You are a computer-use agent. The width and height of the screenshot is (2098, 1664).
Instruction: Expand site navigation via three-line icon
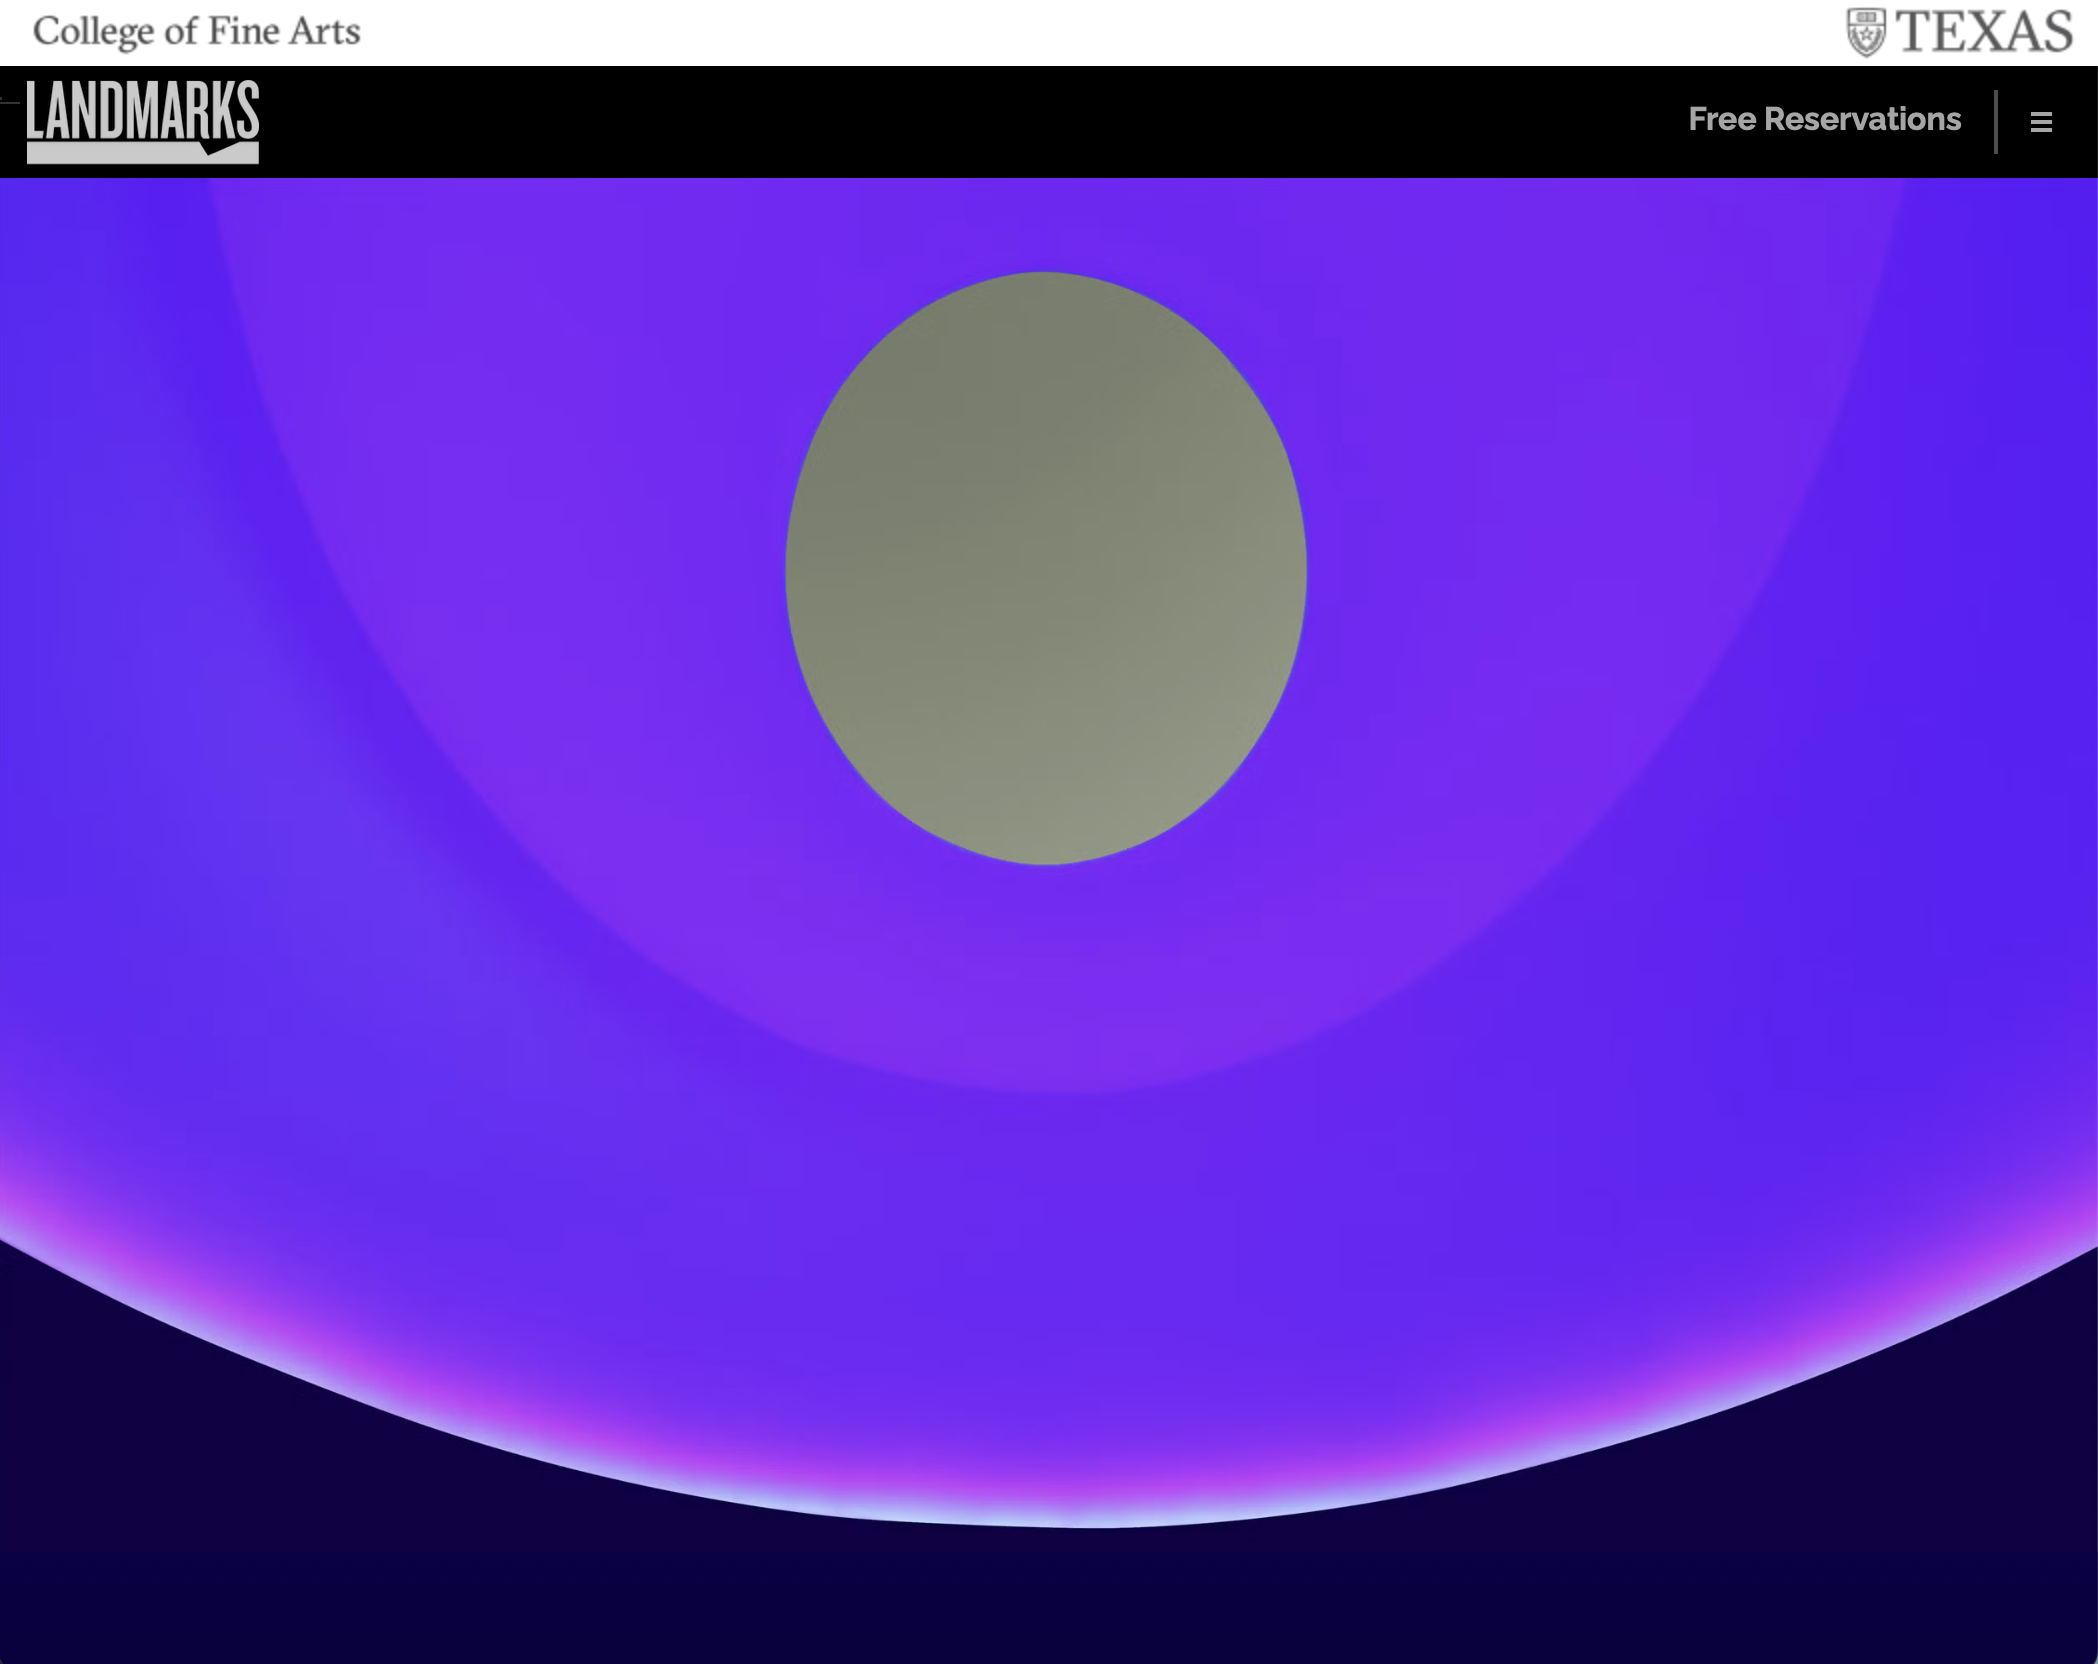coord(2041,122)
